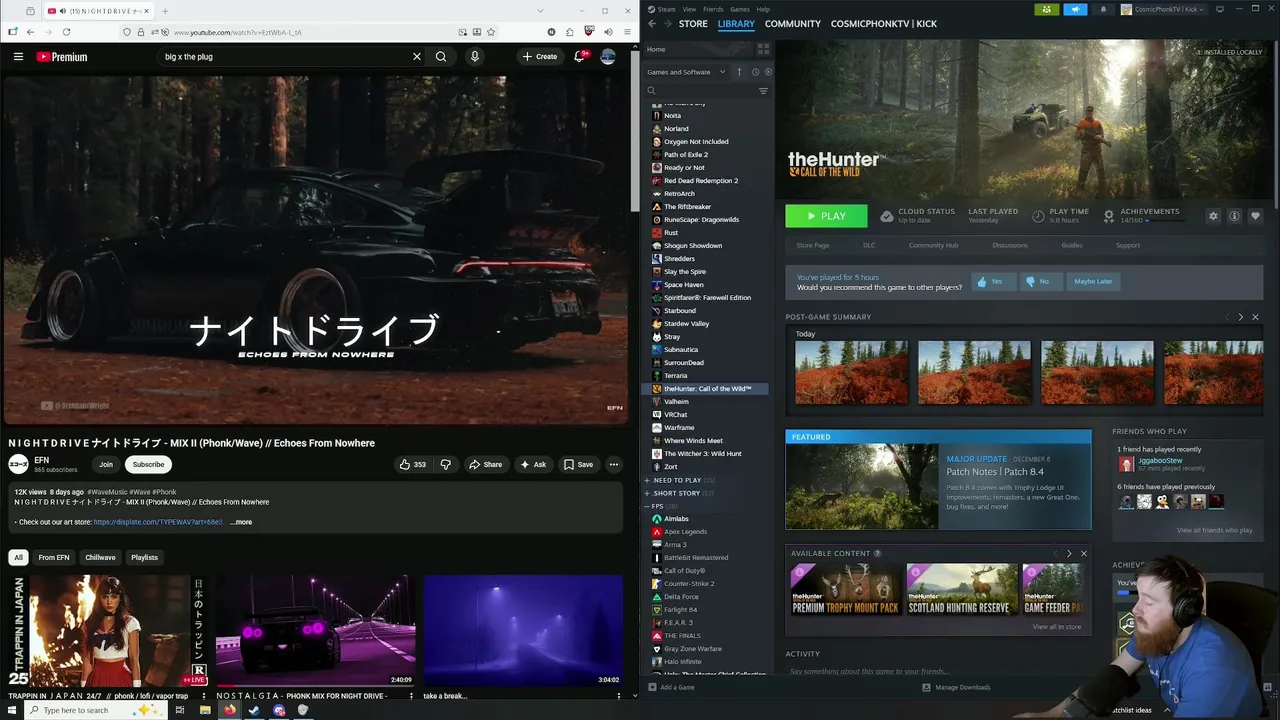1280x720 pixels.
Task: Open Steam friends activity green button
Action: tap(1047, 9)
